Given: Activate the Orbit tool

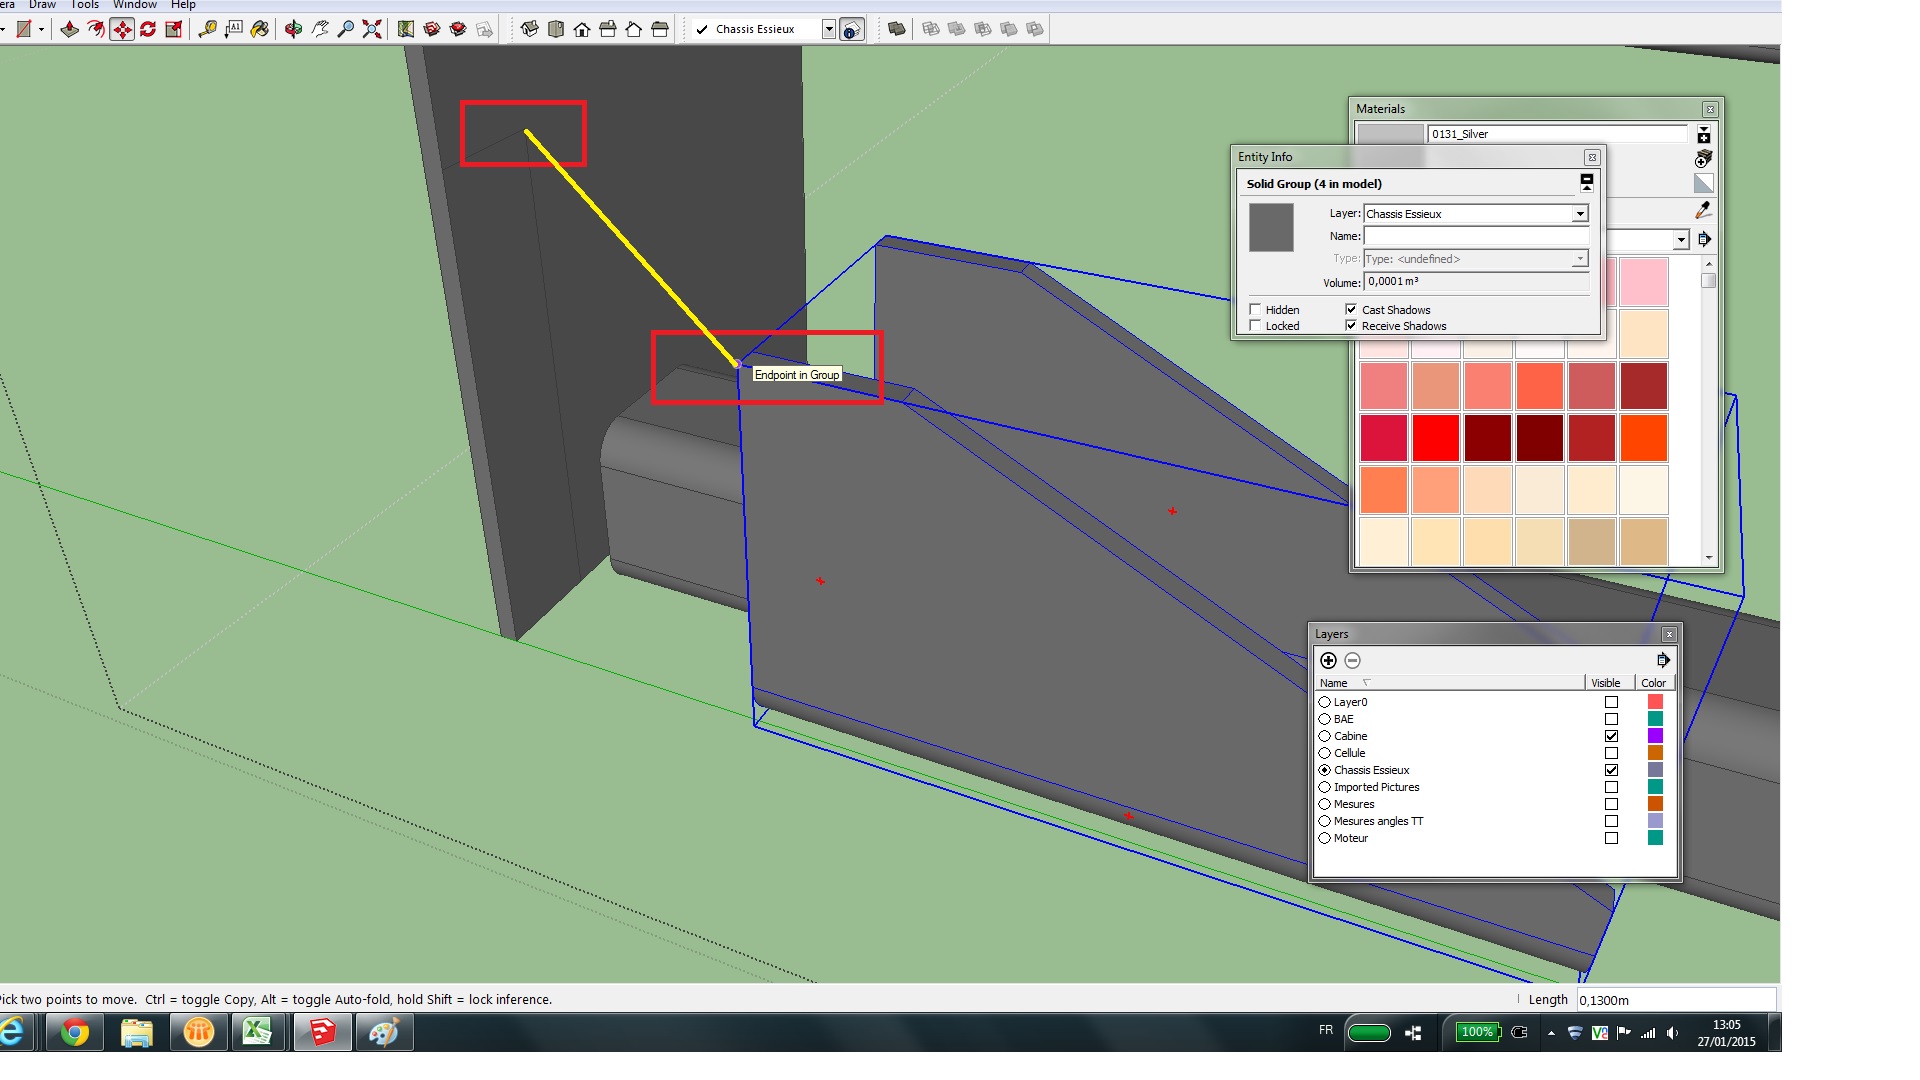Looking at the screenshot, I should [x=293, y=29].
